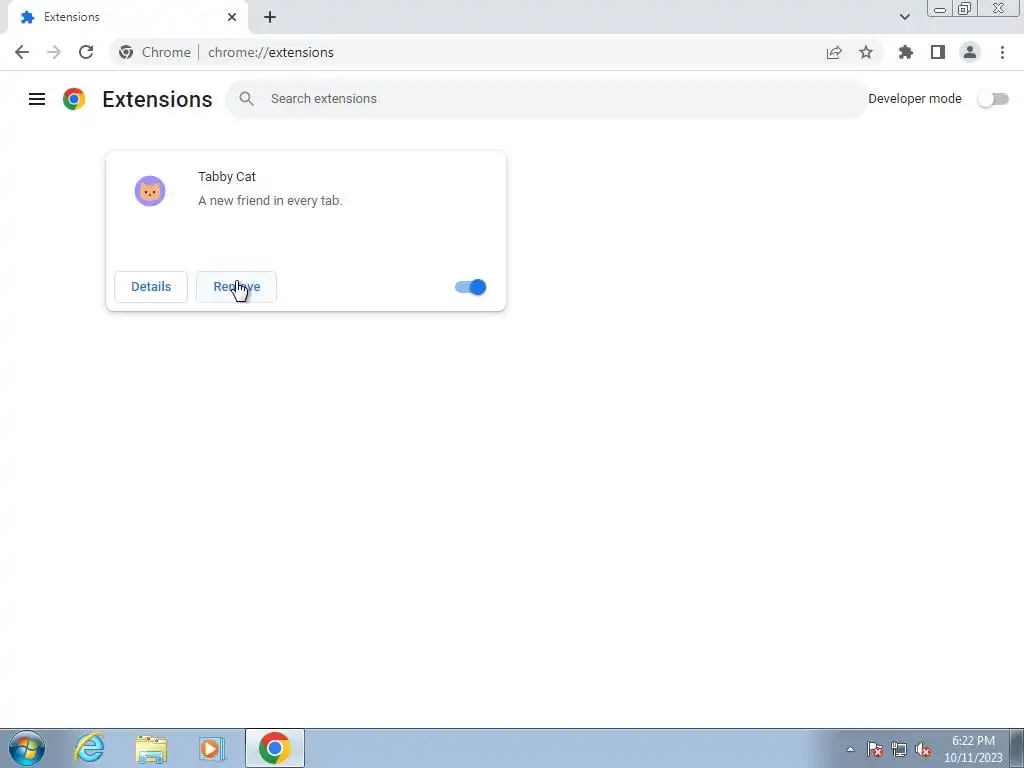The image size is (1024, 768).
Task: Open the tab search dropdown arrow
Action: [904, 17]
